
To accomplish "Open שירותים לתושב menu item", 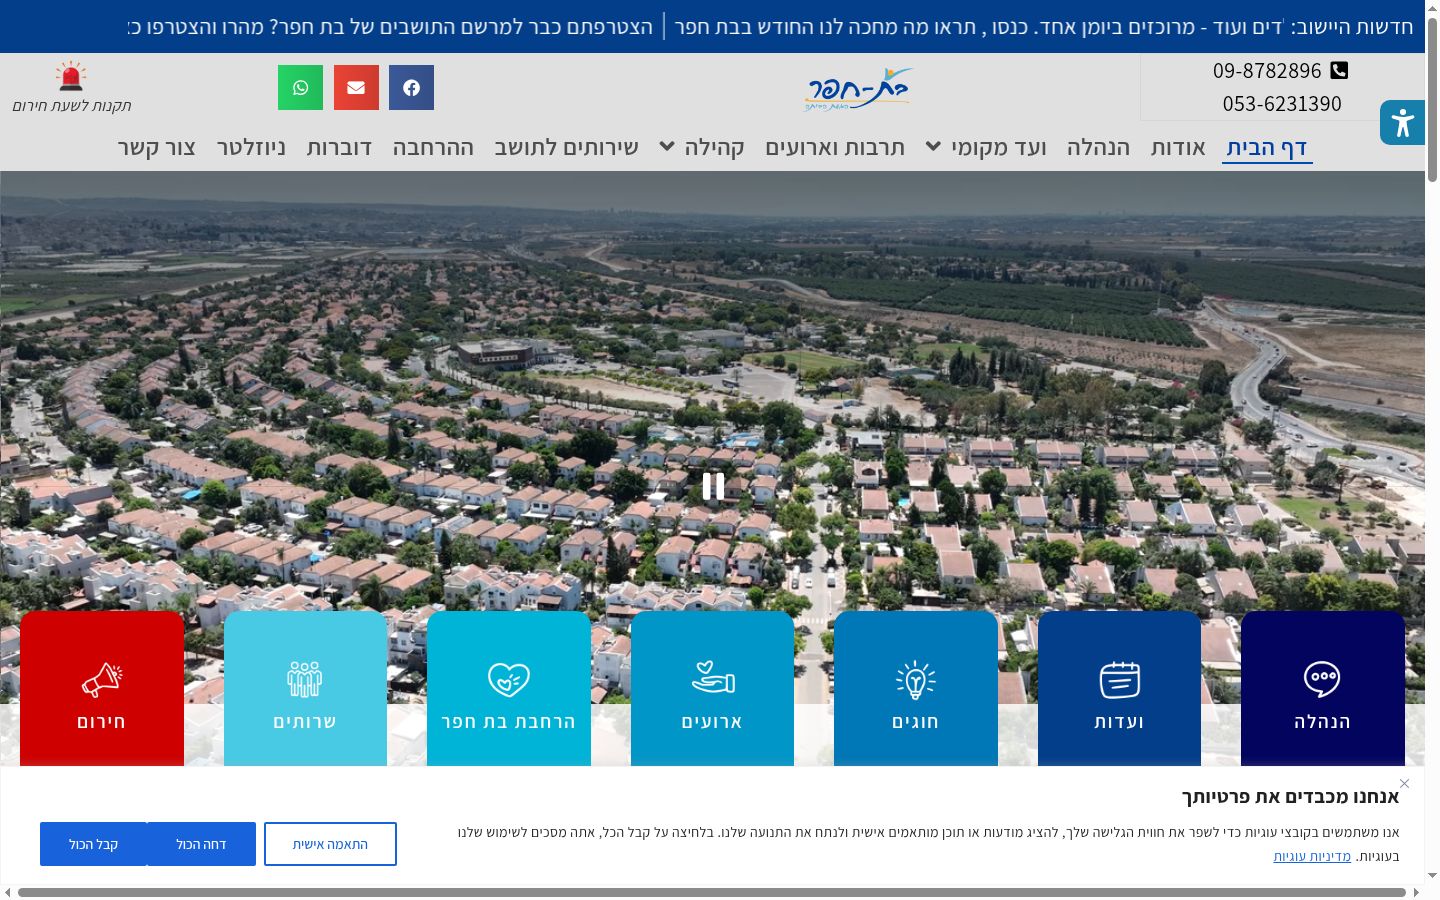I will [x=566, y=147].
